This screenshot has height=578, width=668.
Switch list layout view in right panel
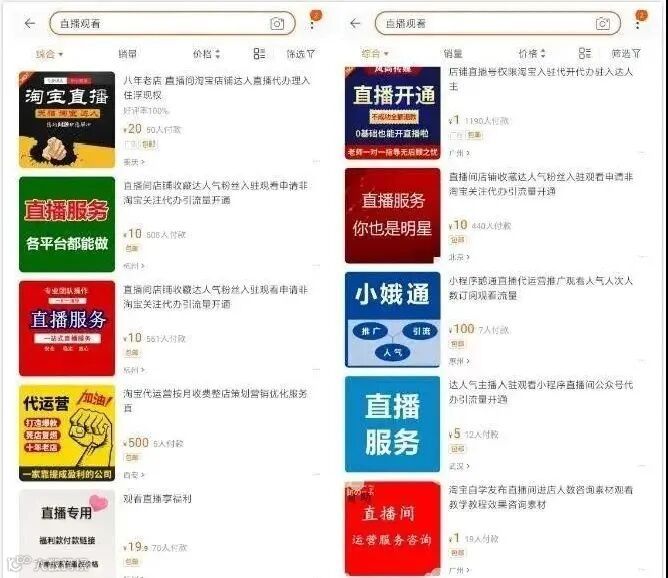[x=584, y=54]
